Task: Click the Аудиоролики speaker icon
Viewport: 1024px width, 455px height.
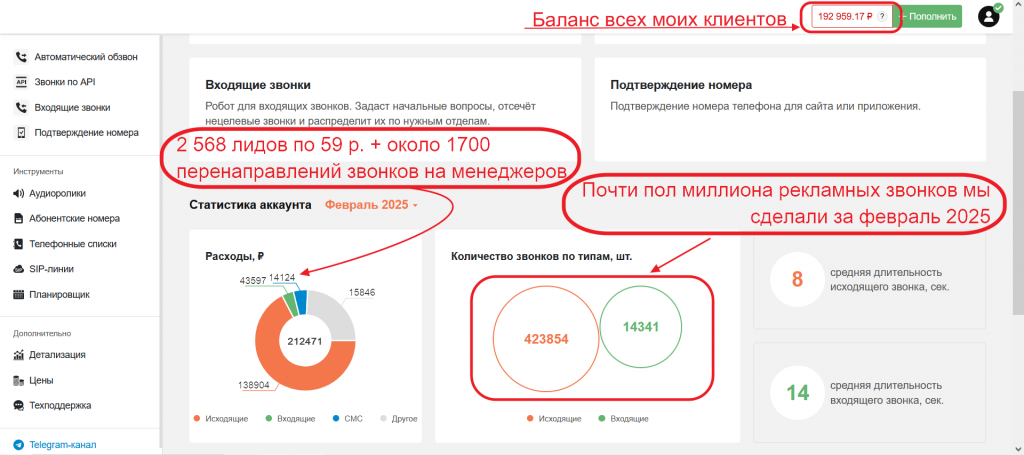Action: click(18, 193)
